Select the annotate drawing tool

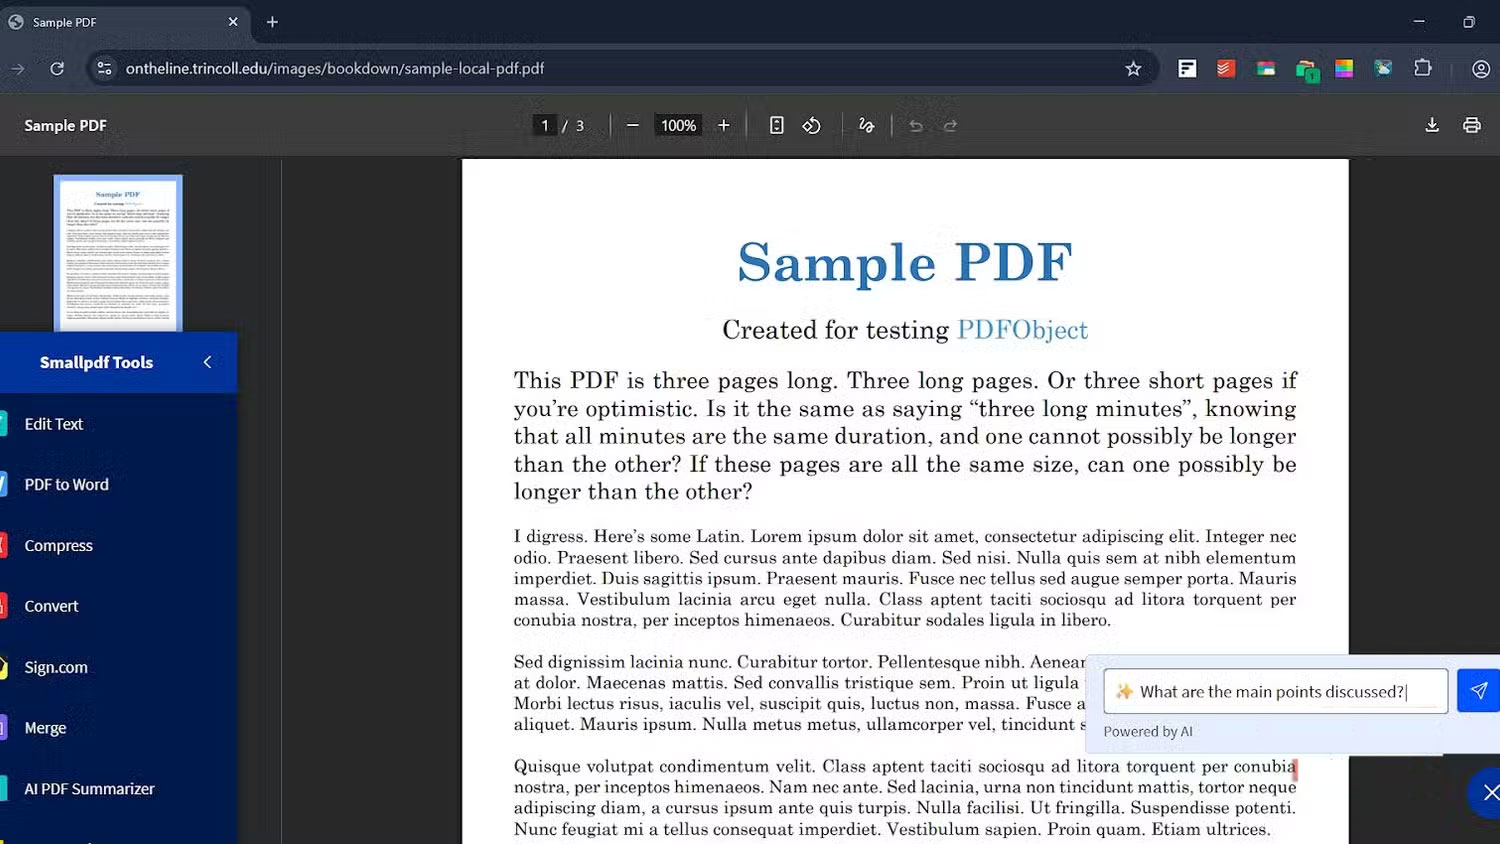click(866, 125)
